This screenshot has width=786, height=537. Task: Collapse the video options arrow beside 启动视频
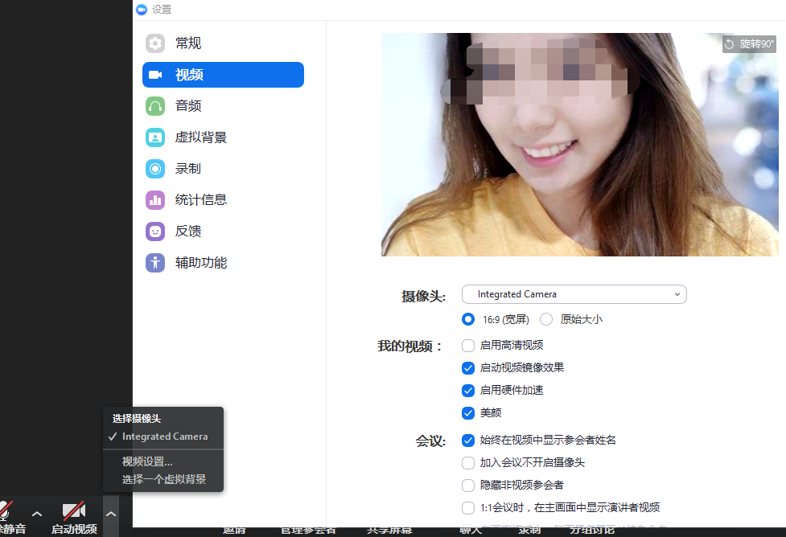pyautogui.click(x=111, y=514)
